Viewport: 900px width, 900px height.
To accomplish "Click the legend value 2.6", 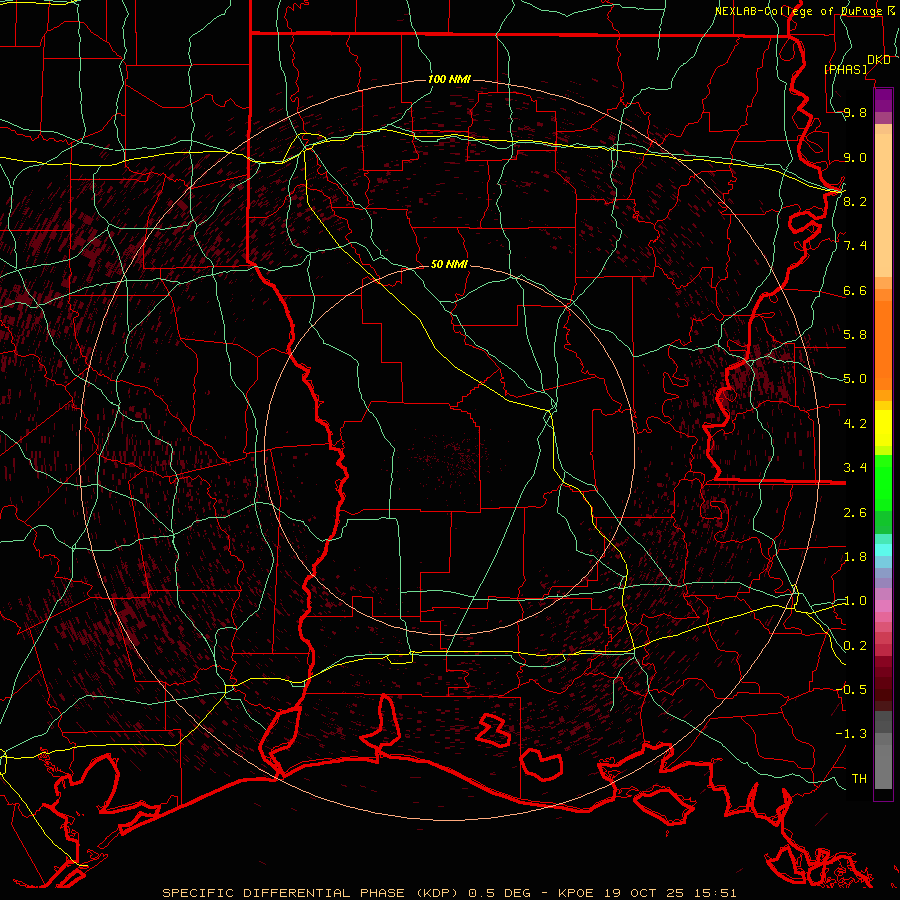I will (855, 512).
